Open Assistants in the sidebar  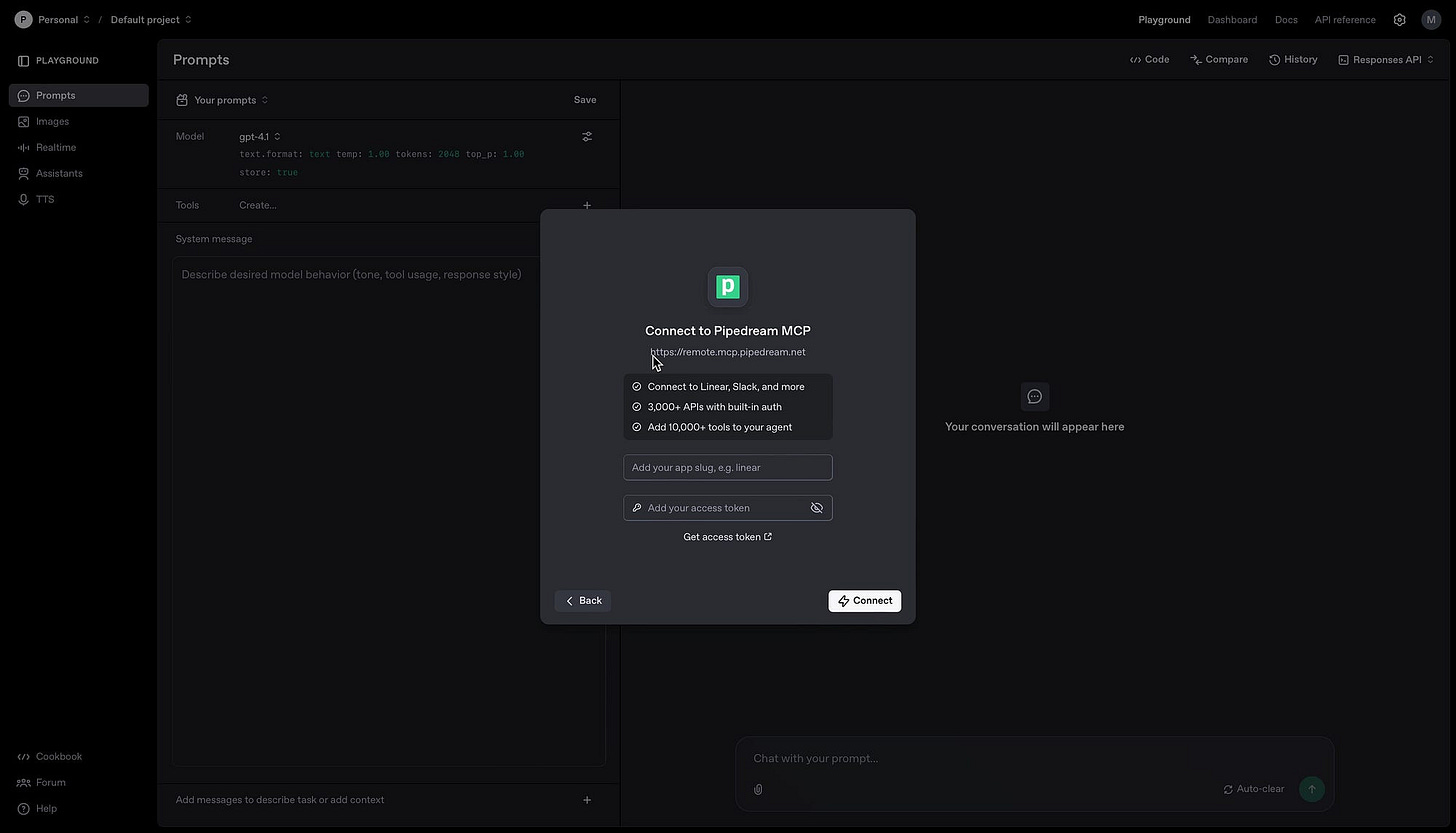pyautogui.click(x=79, y=174)
